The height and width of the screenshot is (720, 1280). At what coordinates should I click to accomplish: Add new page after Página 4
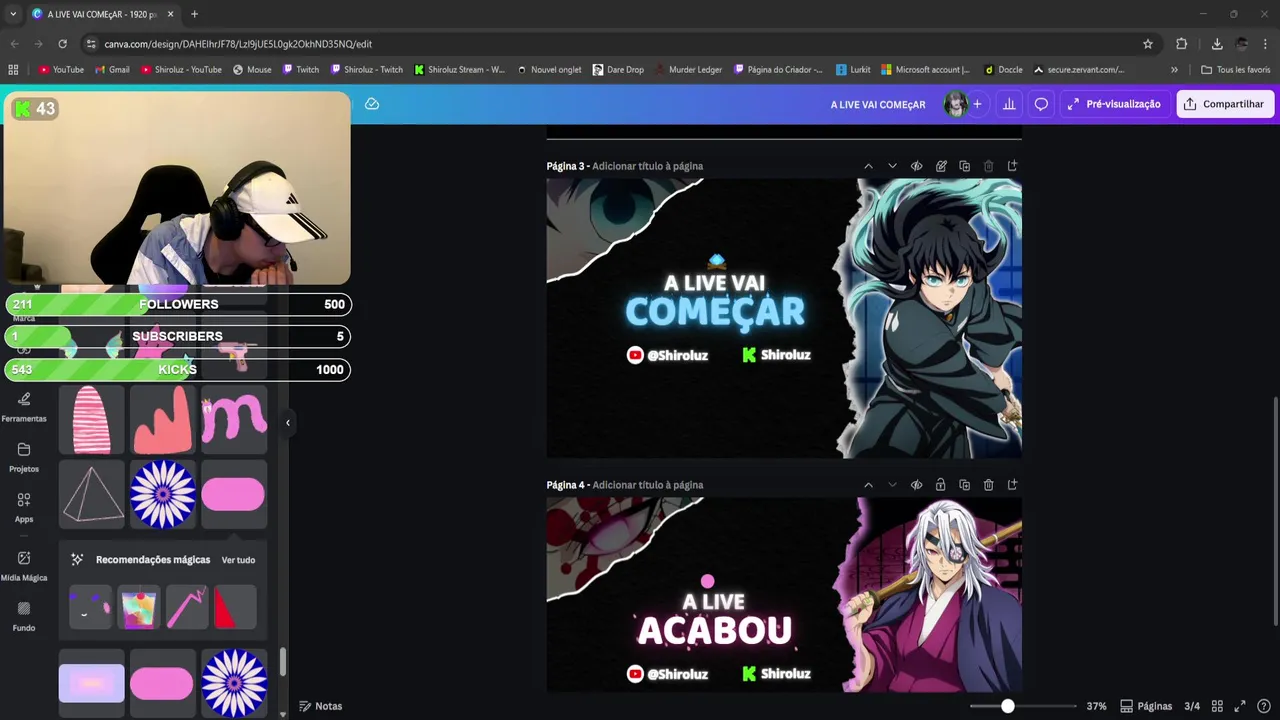coord(1012,485)
